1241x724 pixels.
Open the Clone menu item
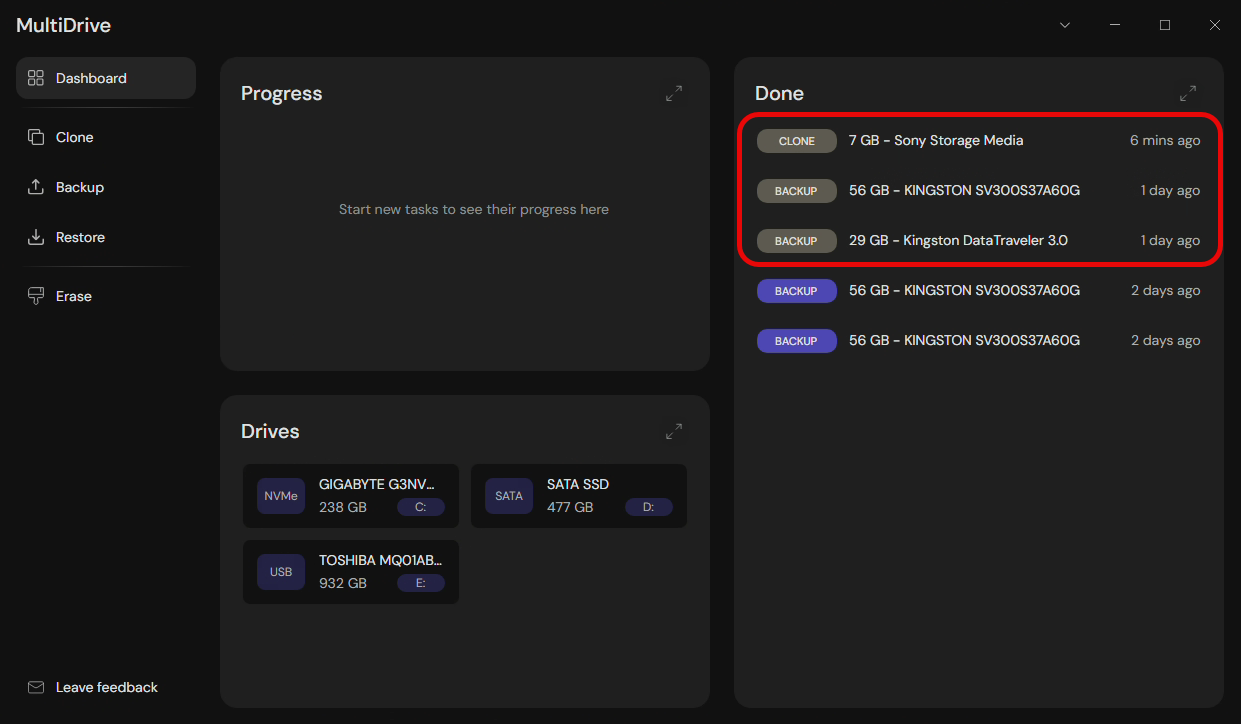tap(75, 137)
